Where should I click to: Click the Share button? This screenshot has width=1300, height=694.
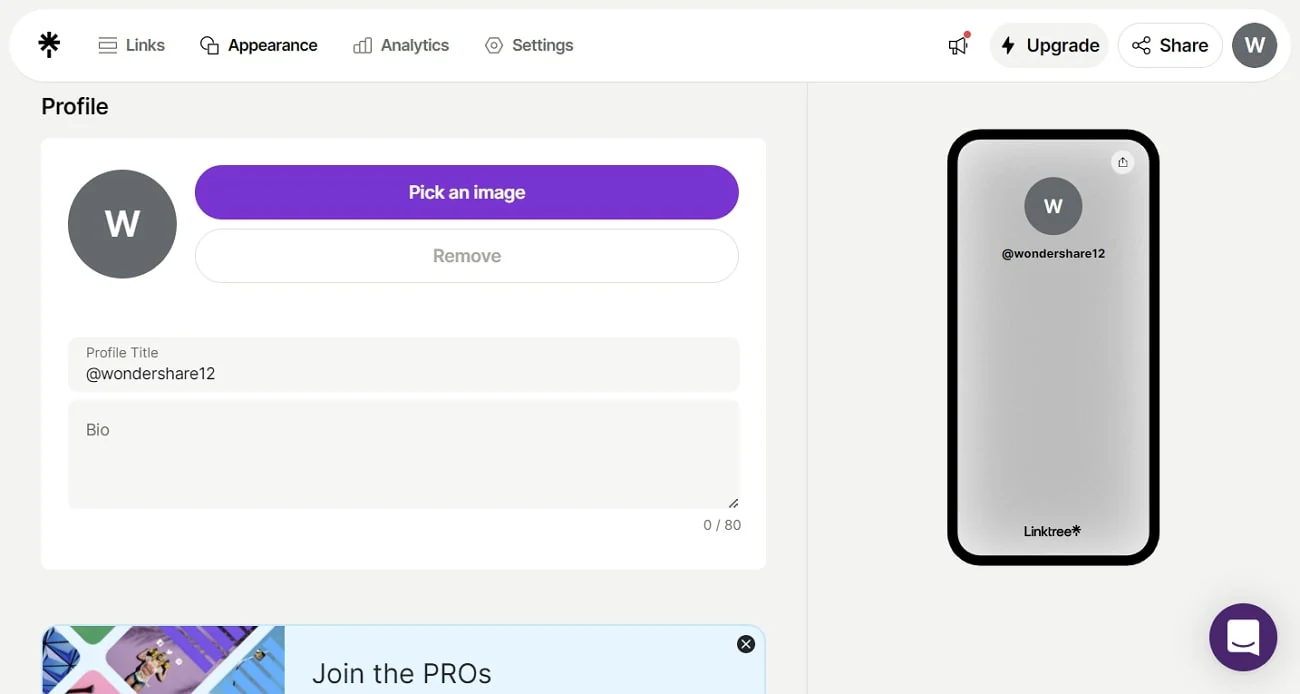coord(1170,45)
